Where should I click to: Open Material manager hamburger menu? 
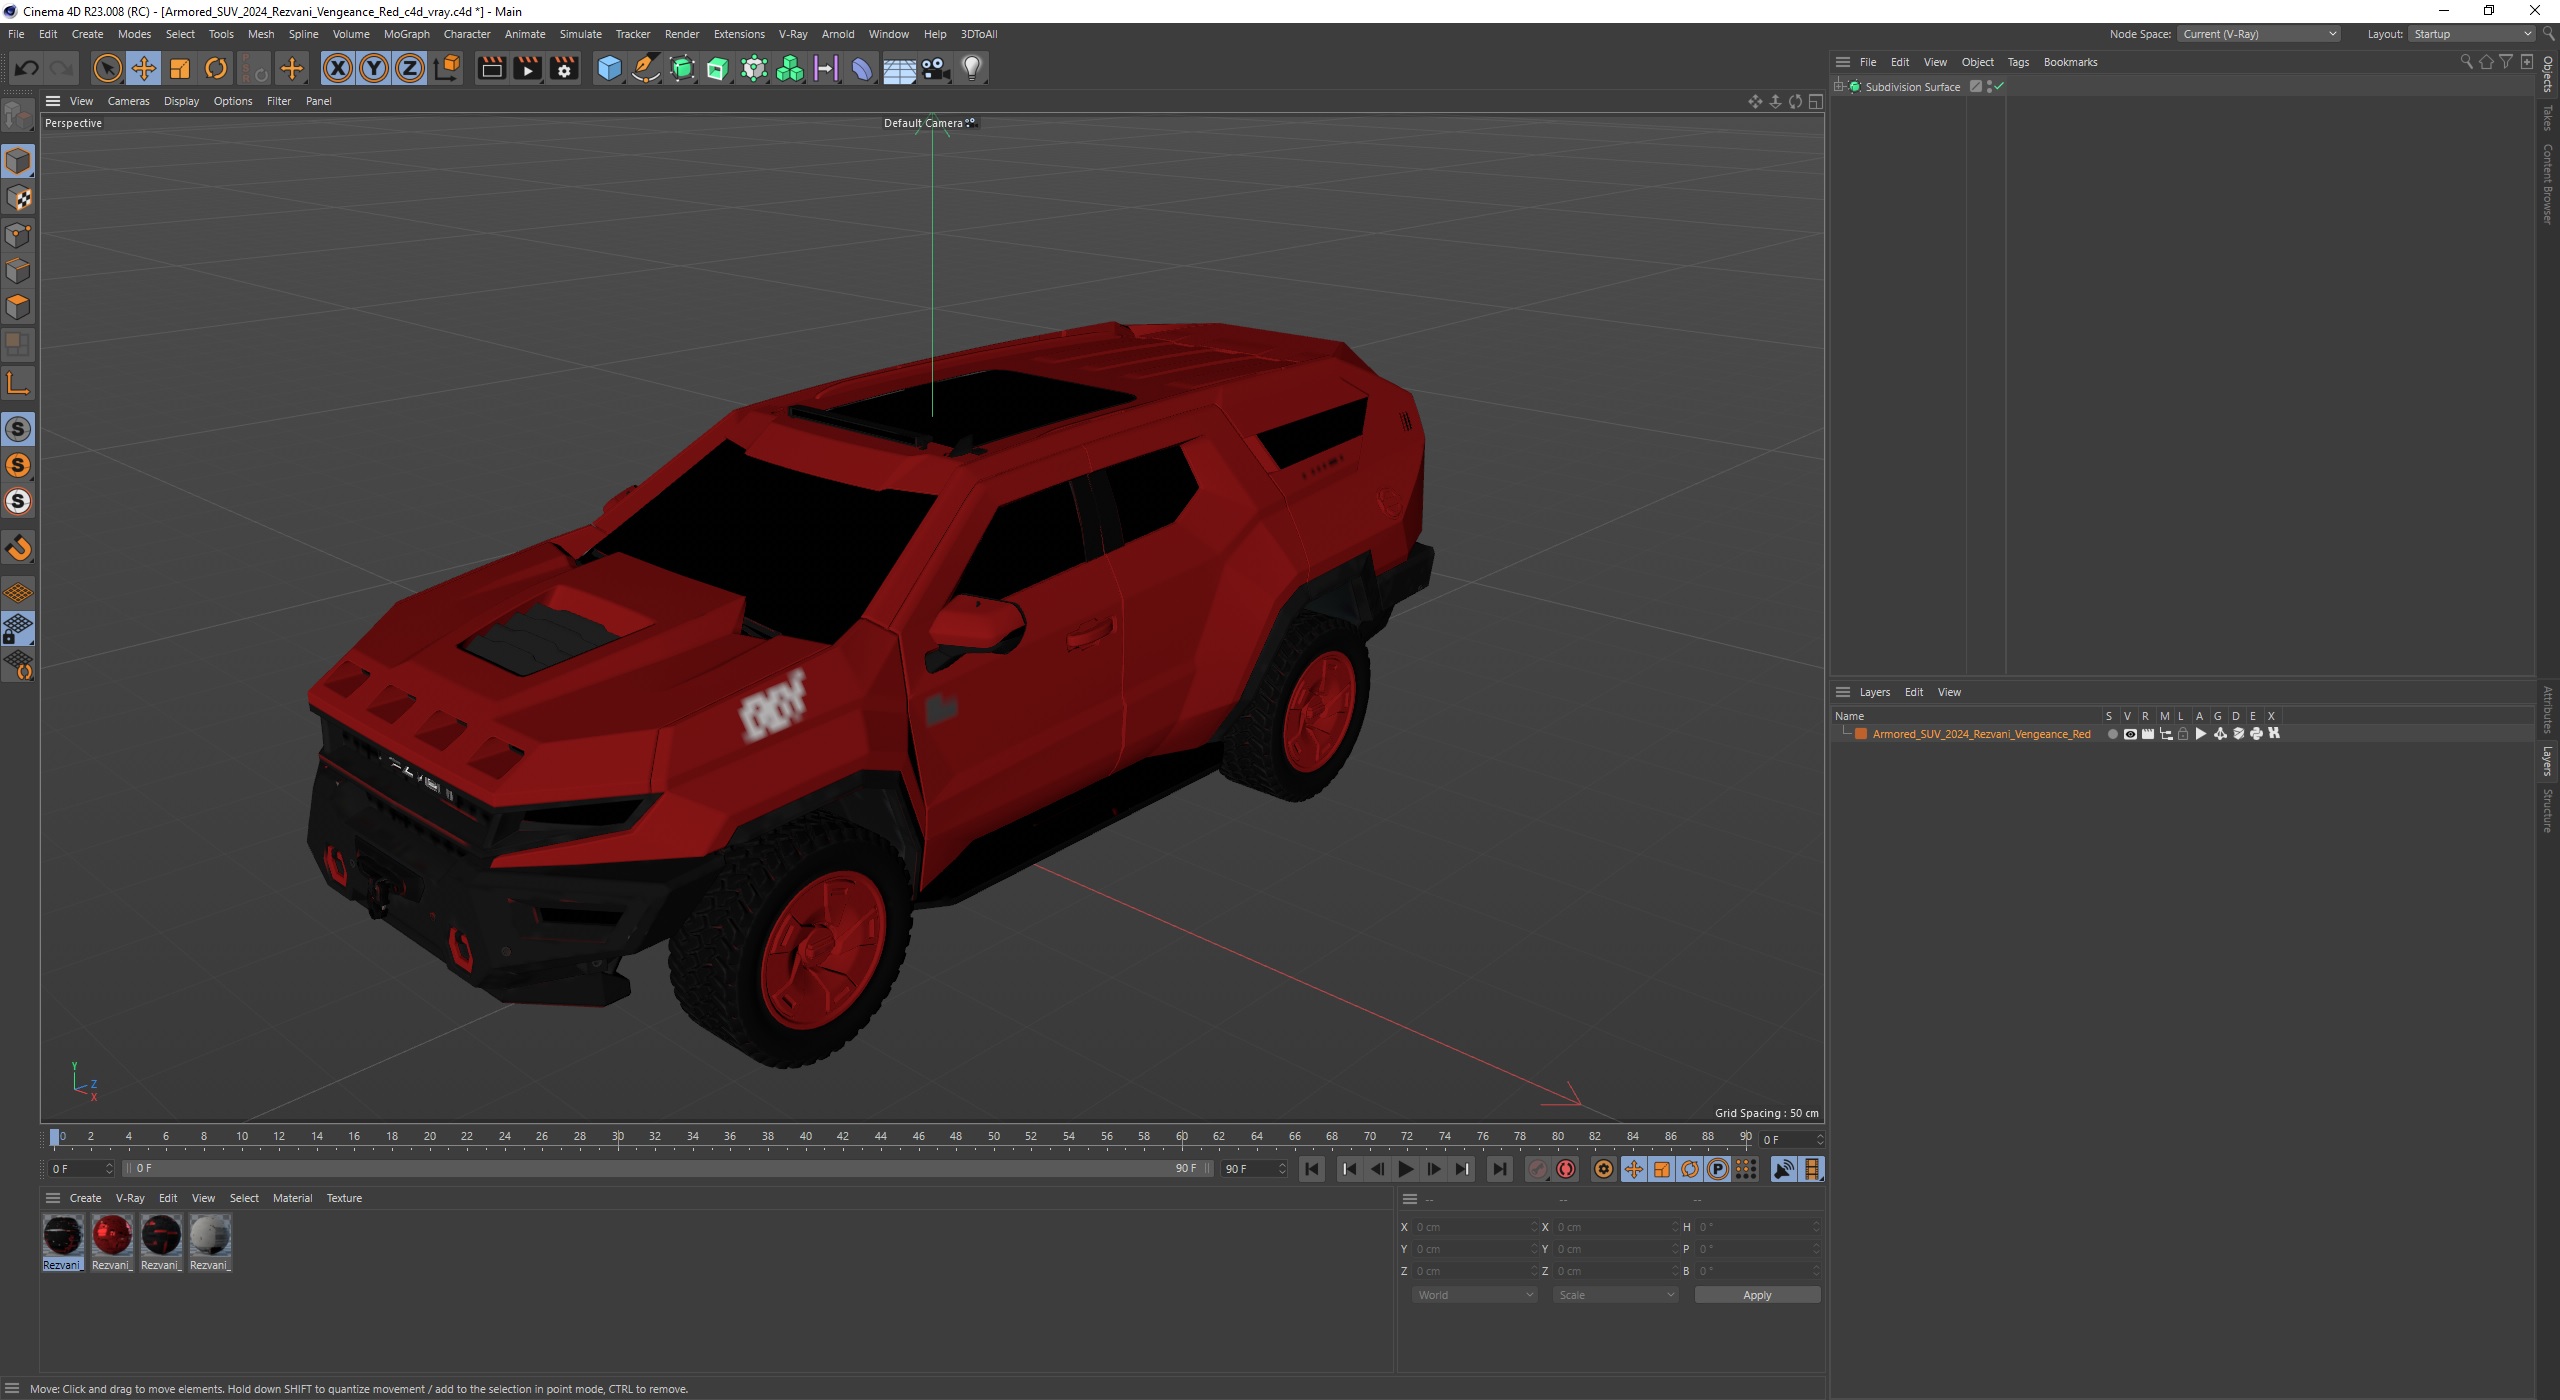(53, 1198)
